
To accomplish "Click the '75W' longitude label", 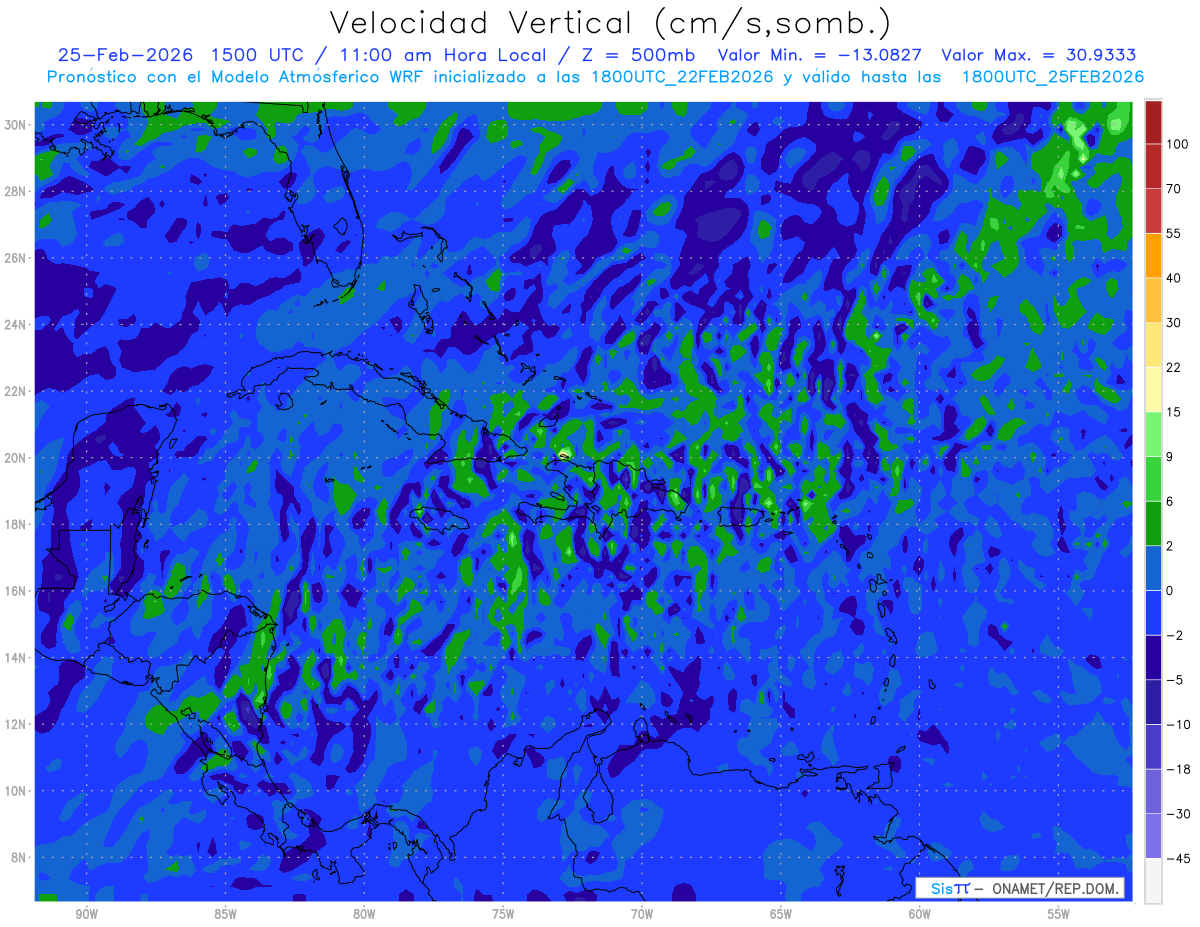I will pyautogui.click(x=503, y=915).
